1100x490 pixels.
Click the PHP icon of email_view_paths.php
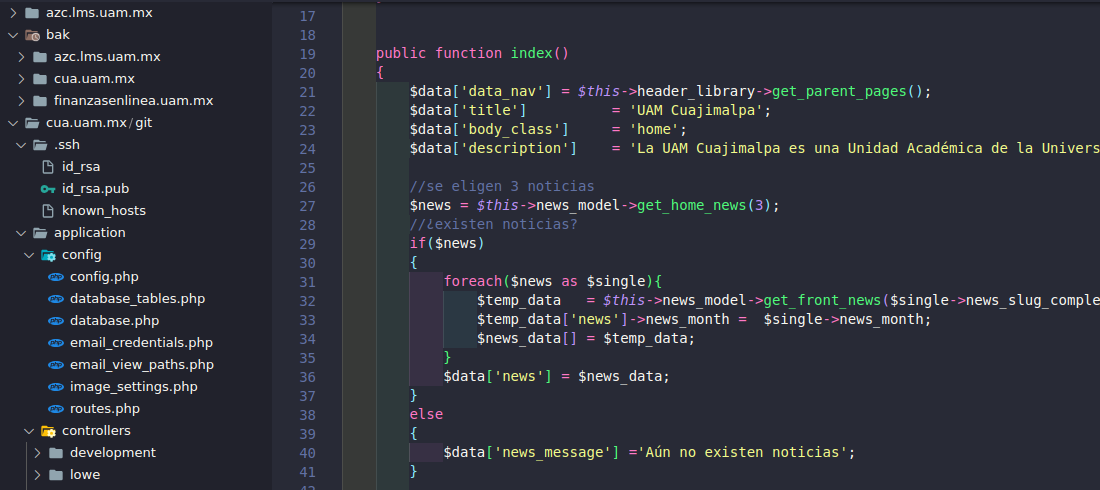55,364
